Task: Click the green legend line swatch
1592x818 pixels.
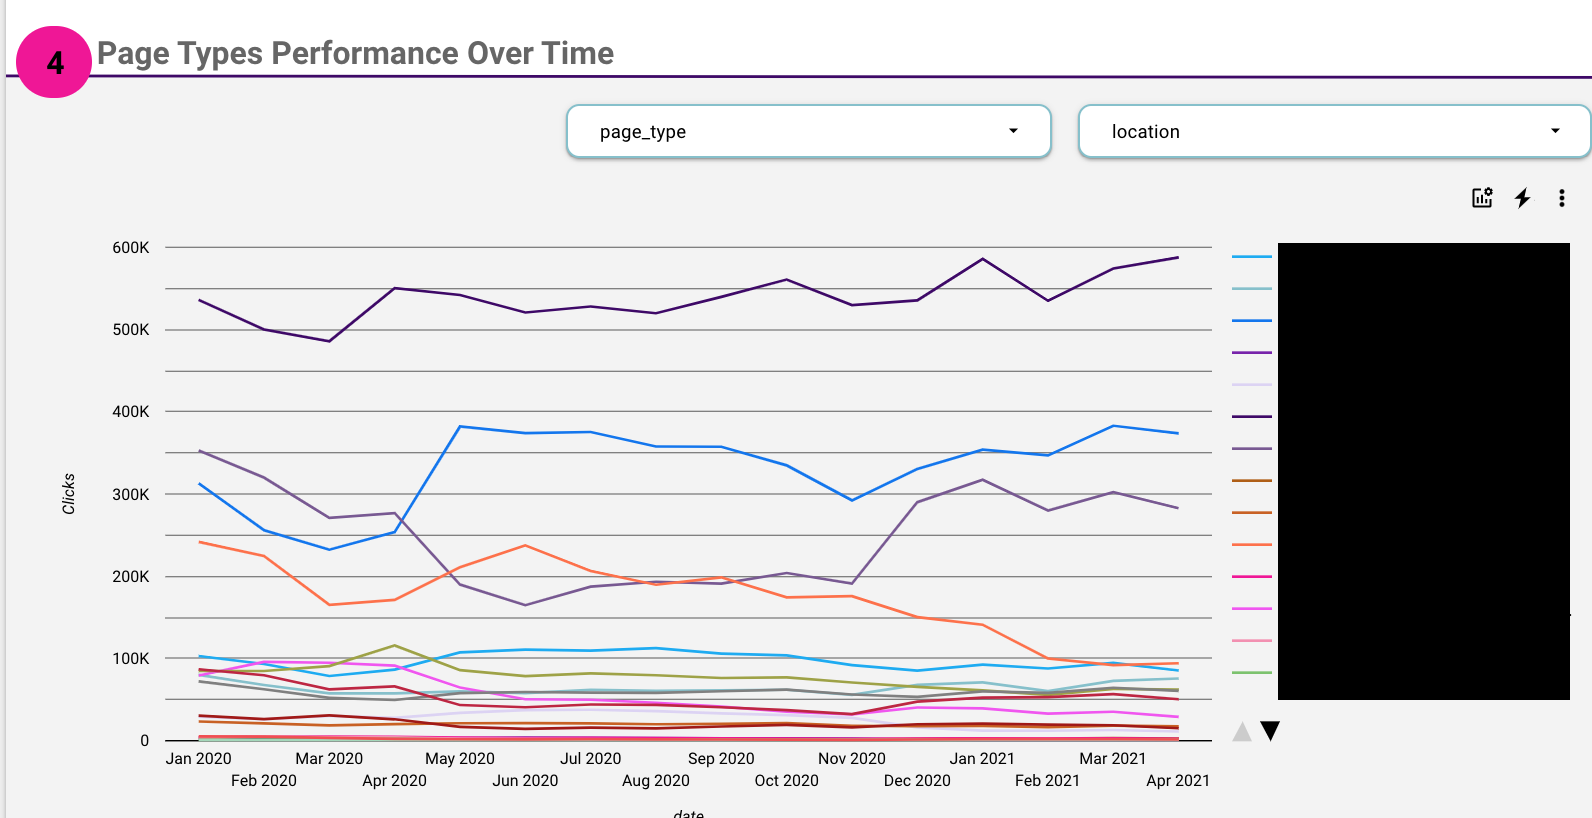Action: (1251, 672)
